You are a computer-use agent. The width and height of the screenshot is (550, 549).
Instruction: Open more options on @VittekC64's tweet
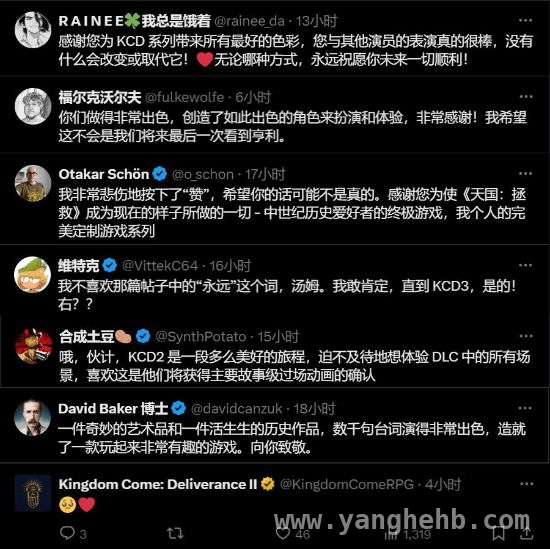(525, 265)
